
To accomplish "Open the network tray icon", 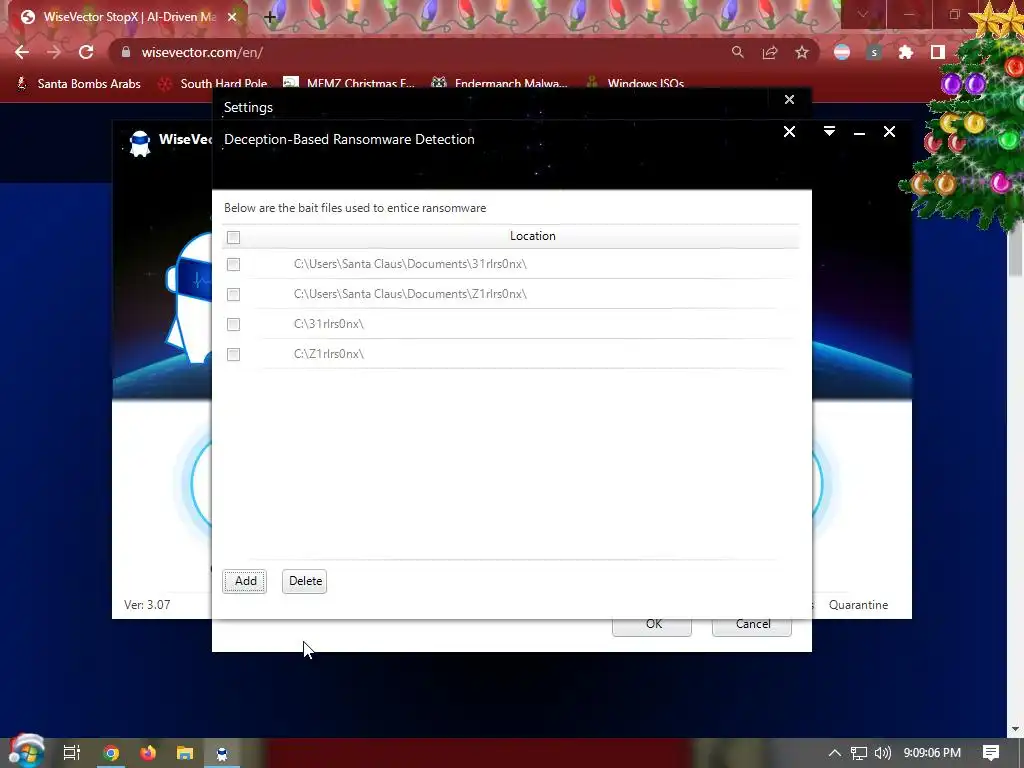I will [x=859, y=753].
